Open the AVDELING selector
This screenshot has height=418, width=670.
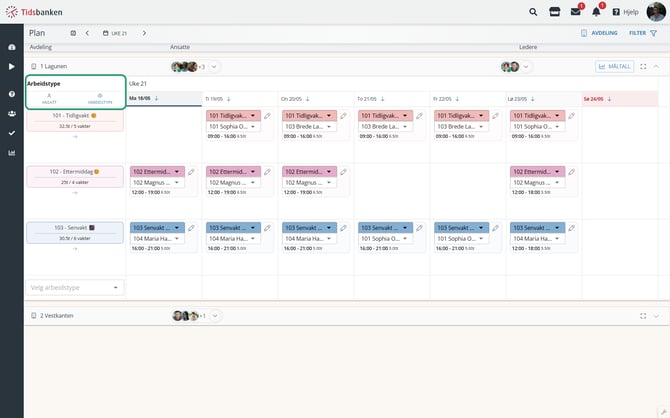click(599, 33)
